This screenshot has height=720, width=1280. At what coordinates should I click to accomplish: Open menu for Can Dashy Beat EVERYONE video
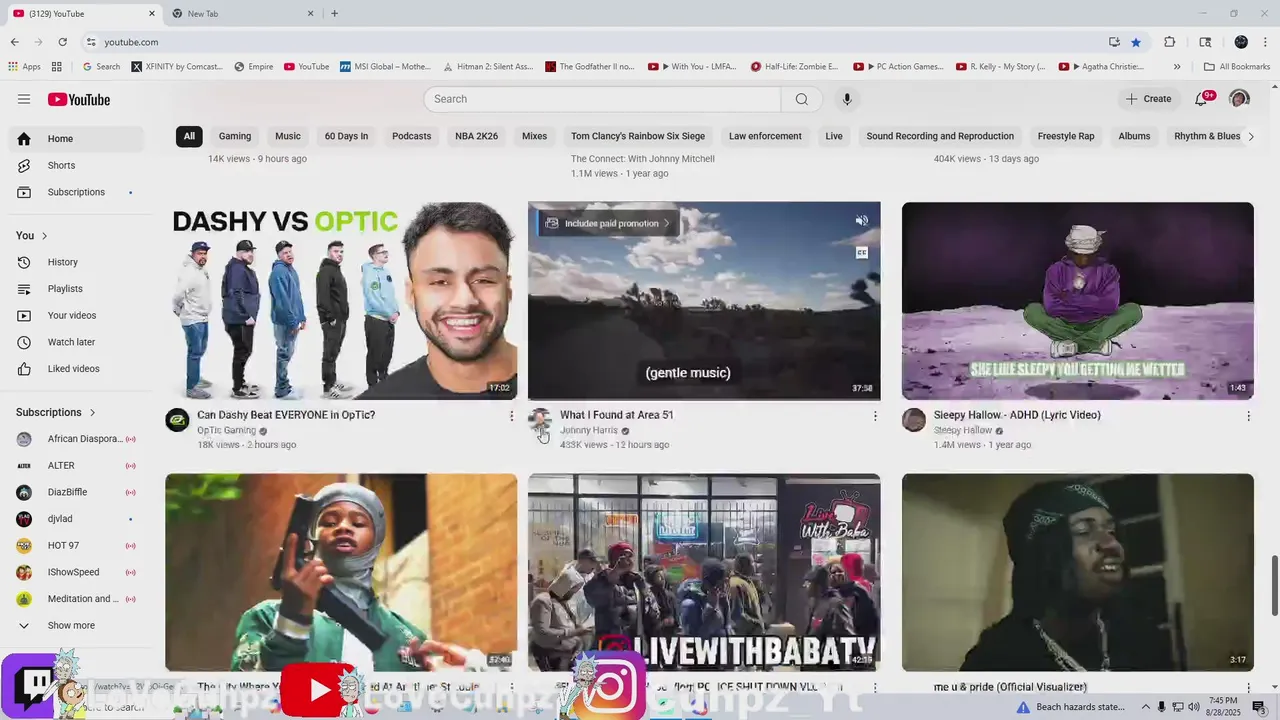511,416
